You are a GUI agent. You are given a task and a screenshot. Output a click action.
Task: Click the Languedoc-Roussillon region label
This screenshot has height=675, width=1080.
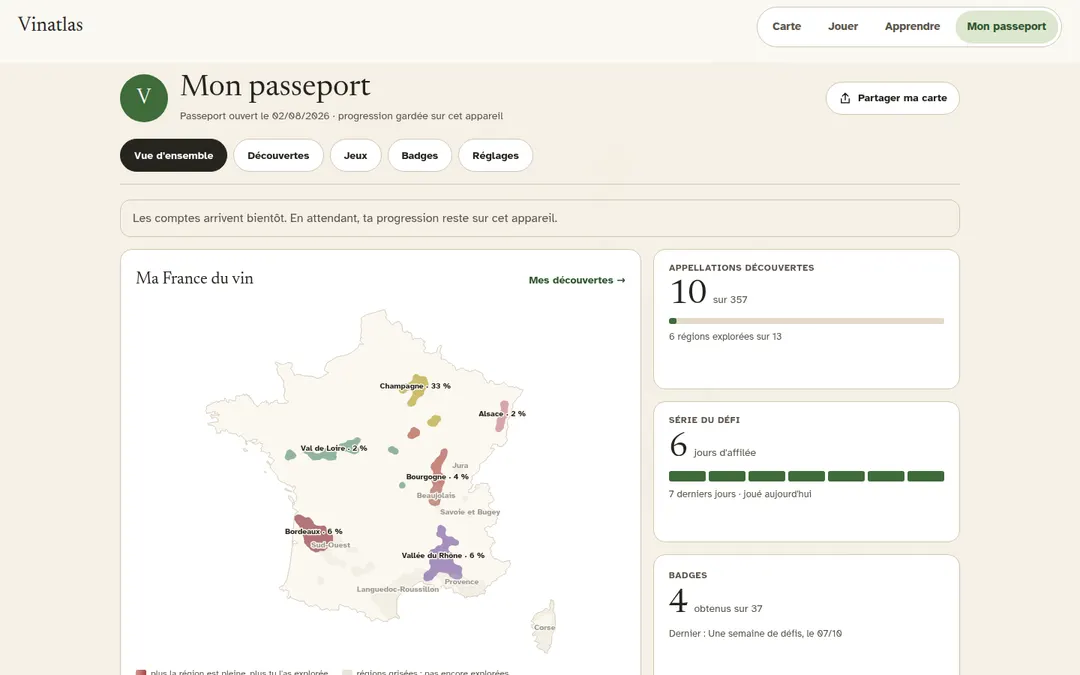tap(397, 589)
